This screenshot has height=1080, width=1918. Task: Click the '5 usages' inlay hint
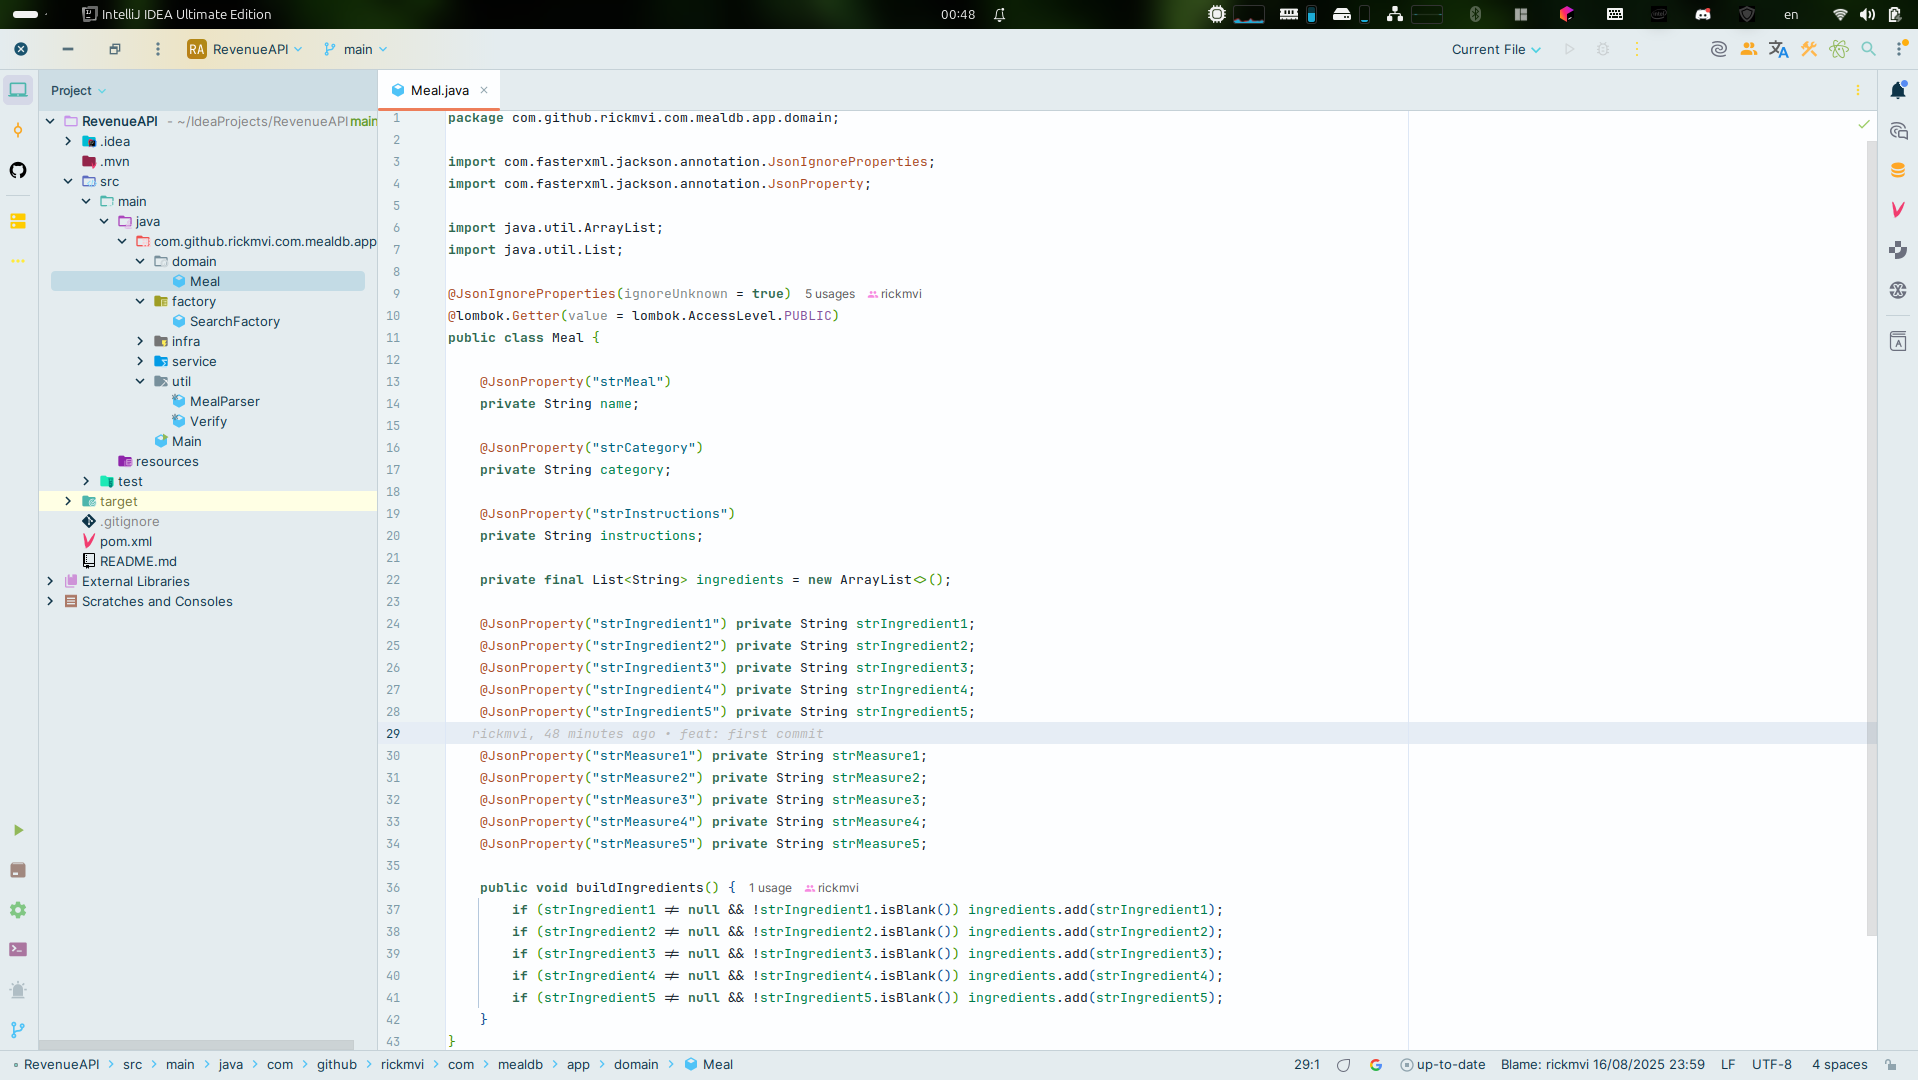pyautogui.click(x=830, y=294)
